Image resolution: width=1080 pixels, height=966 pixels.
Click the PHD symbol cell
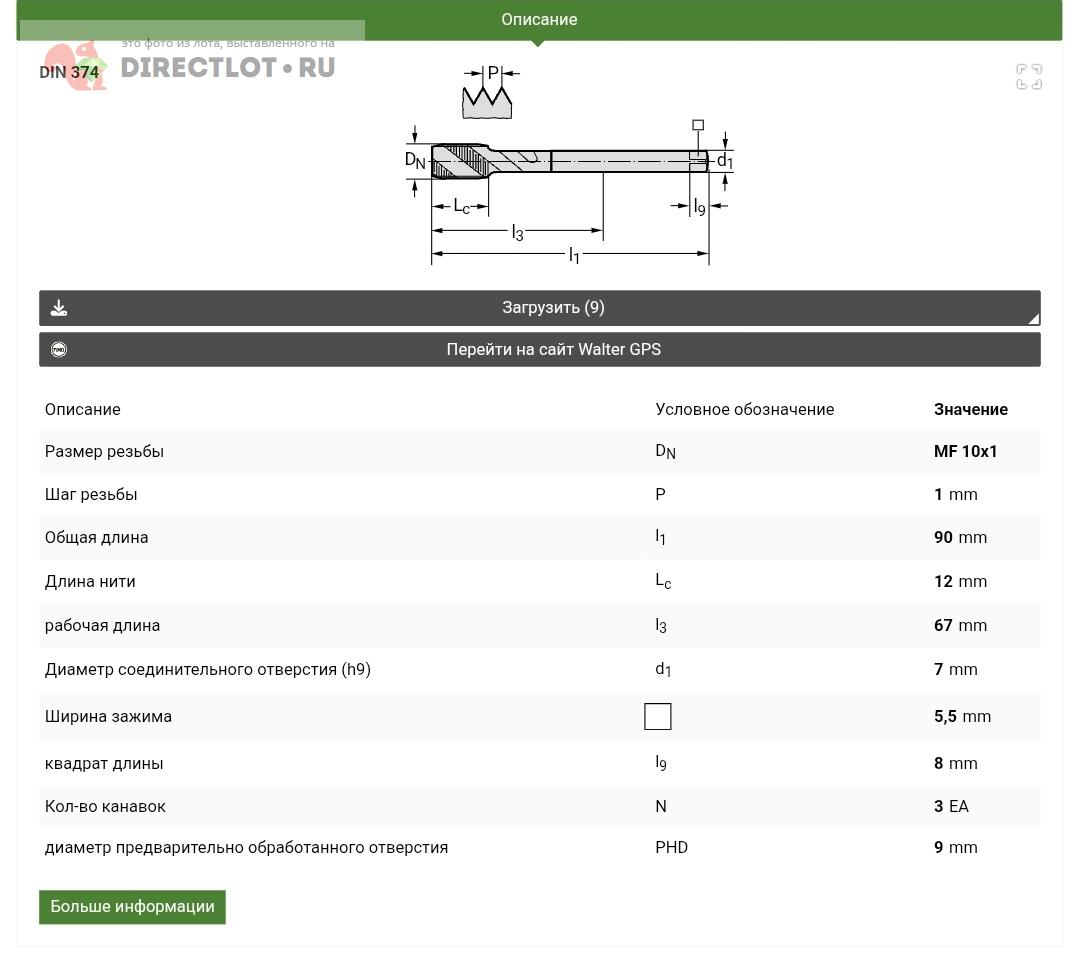(671, 847)
